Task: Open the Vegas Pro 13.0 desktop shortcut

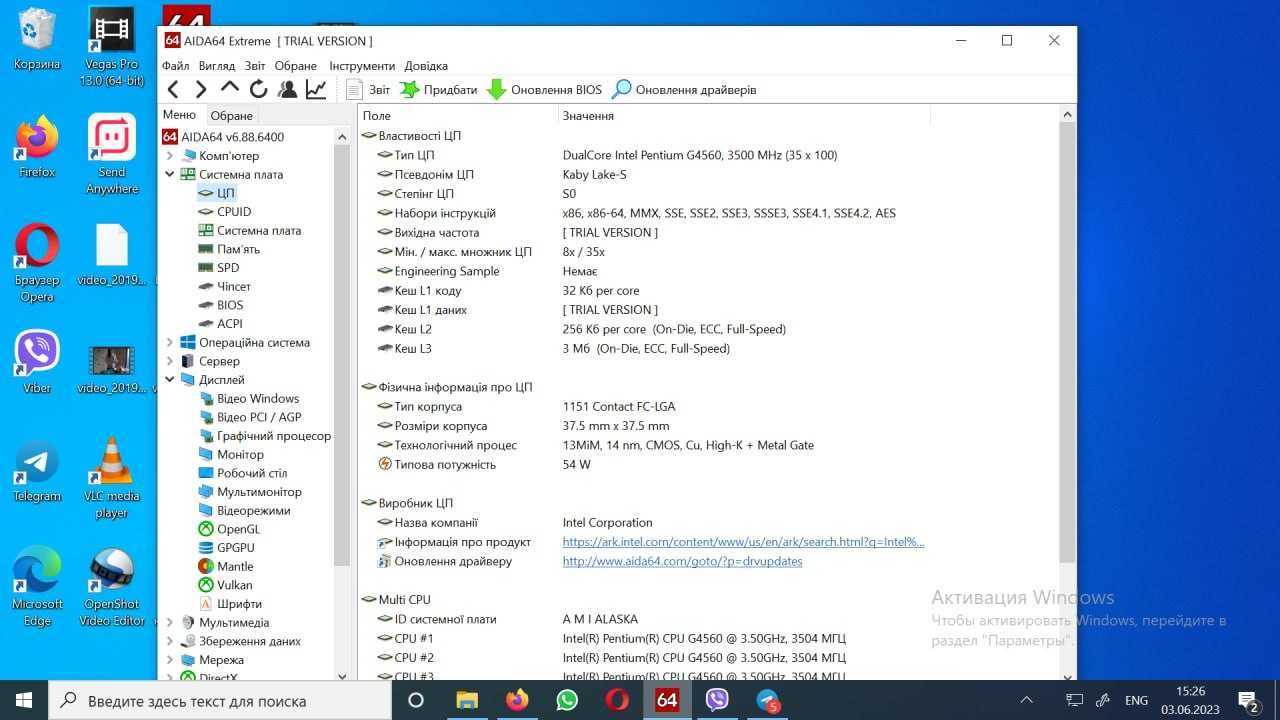Action: [x=112, y=46]
